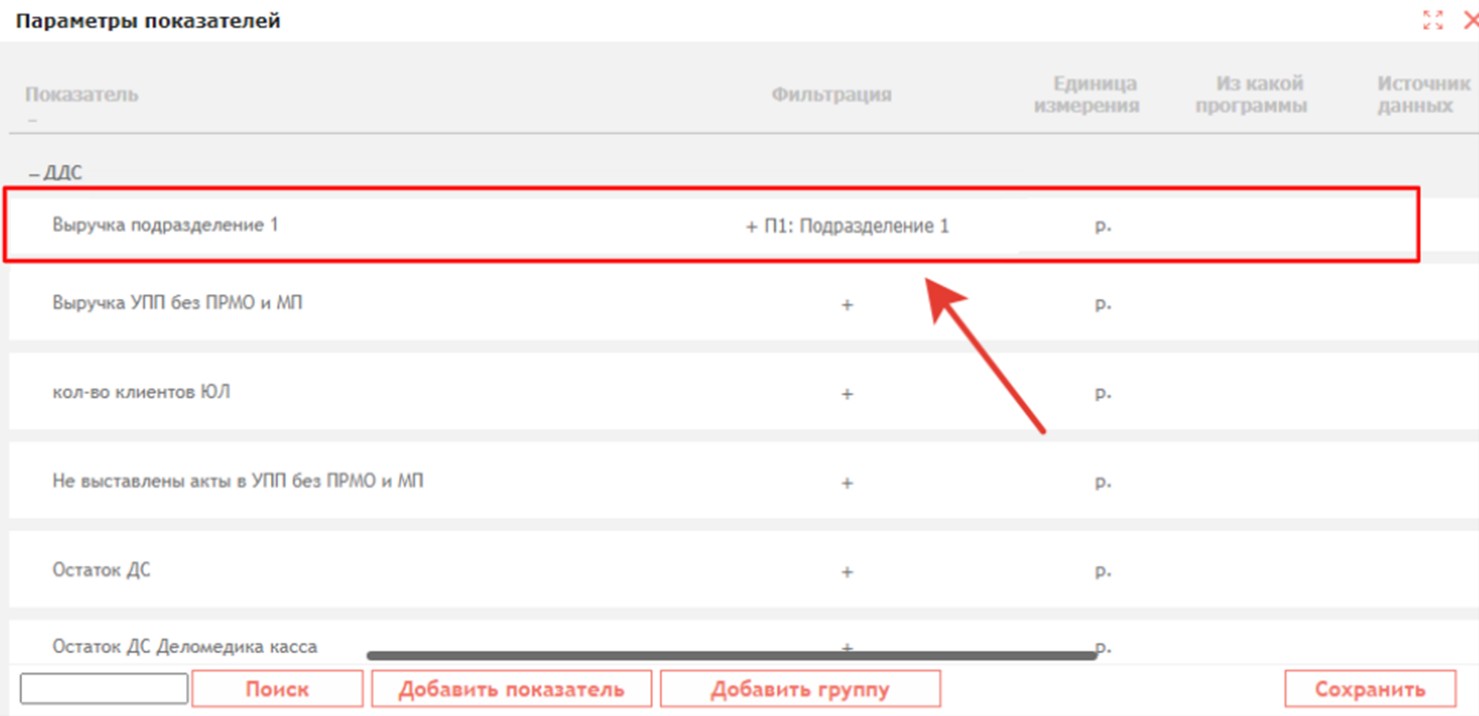Click filter П1: Подразделение 1
Viewport: 1479px width, 716px height.
coord(856,226)
